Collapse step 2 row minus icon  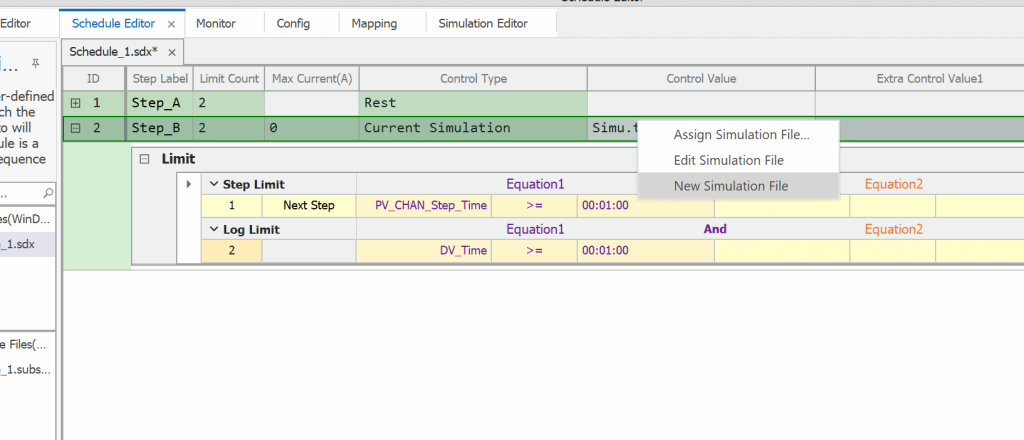(76, 129)
